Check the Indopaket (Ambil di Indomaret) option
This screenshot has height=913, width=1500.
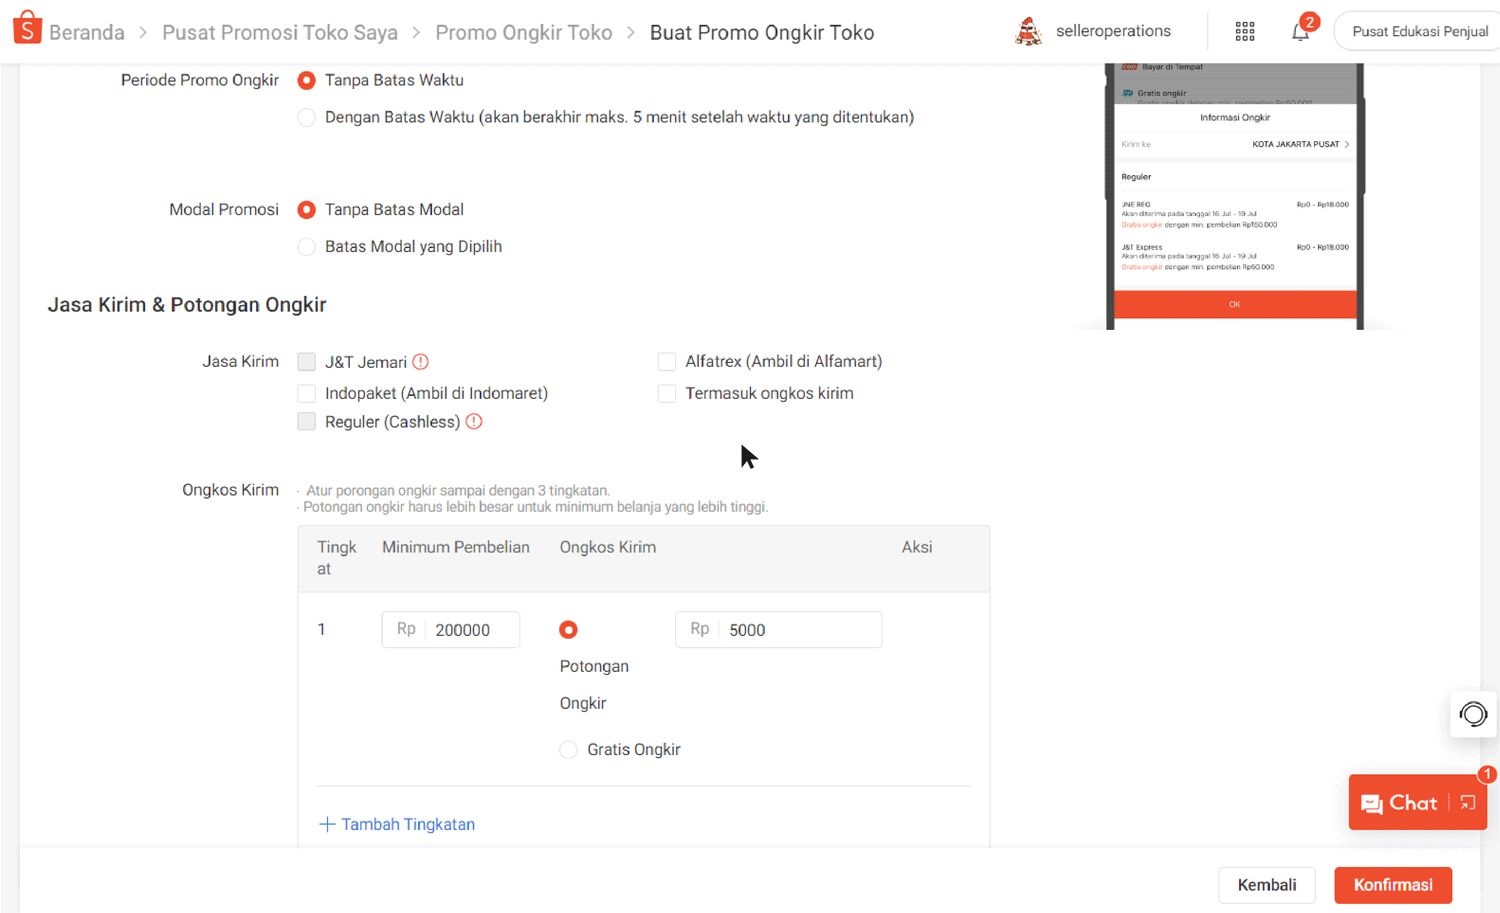(x=307, y=393)
